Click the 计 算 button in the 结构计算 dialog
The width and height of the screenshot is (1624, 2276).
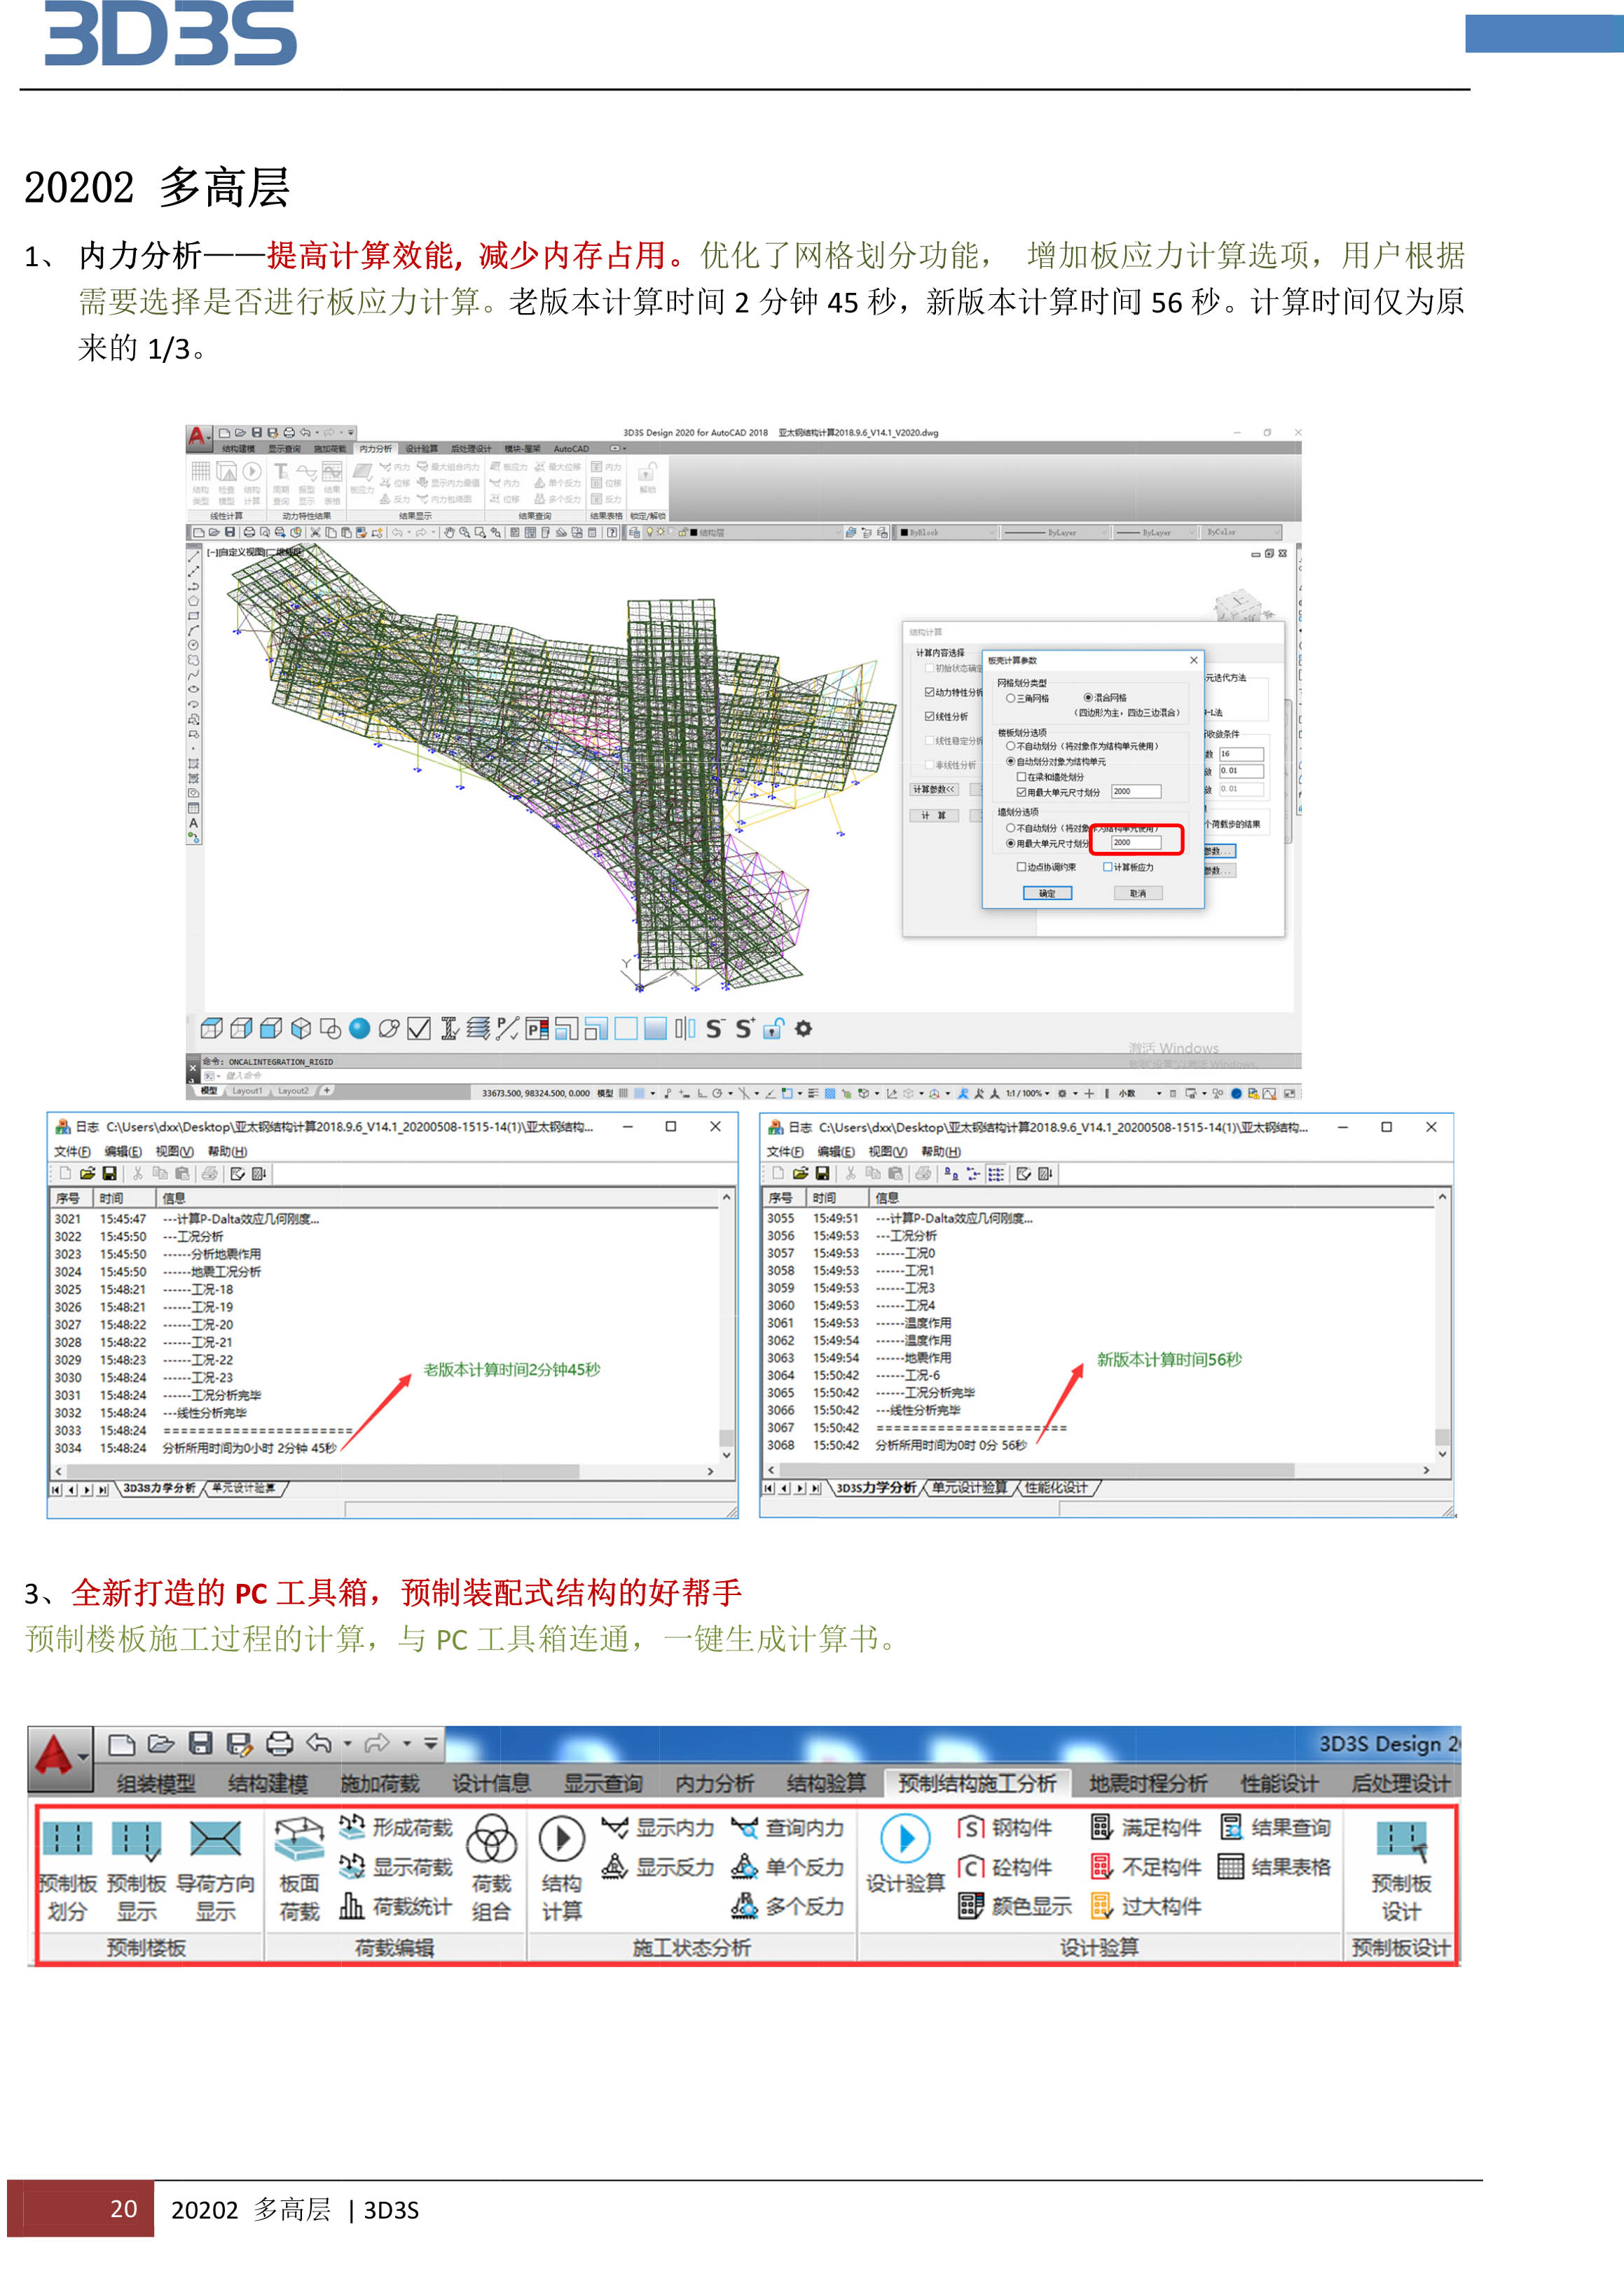point(934,816)
